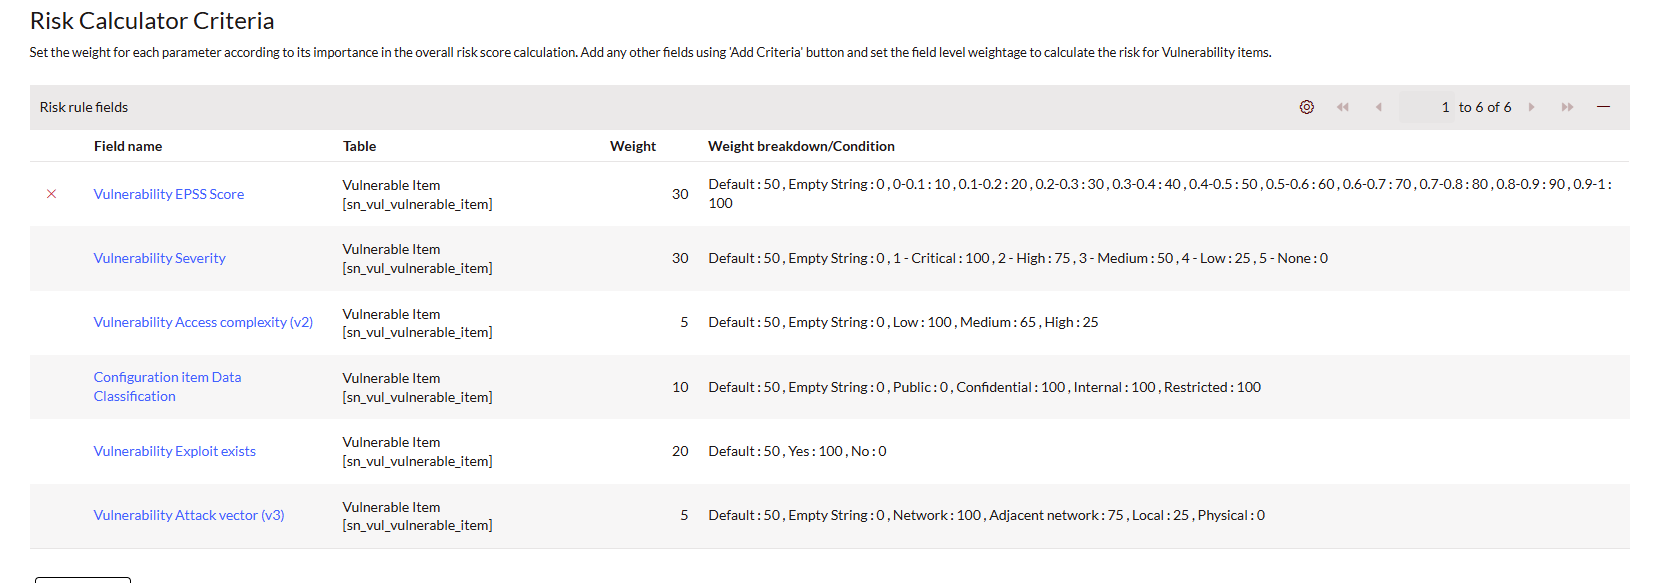Go to first page of risk rule fields
Image resolution: width=1670 pixels, height=583 pixels.
click(x=1343, y=107)
